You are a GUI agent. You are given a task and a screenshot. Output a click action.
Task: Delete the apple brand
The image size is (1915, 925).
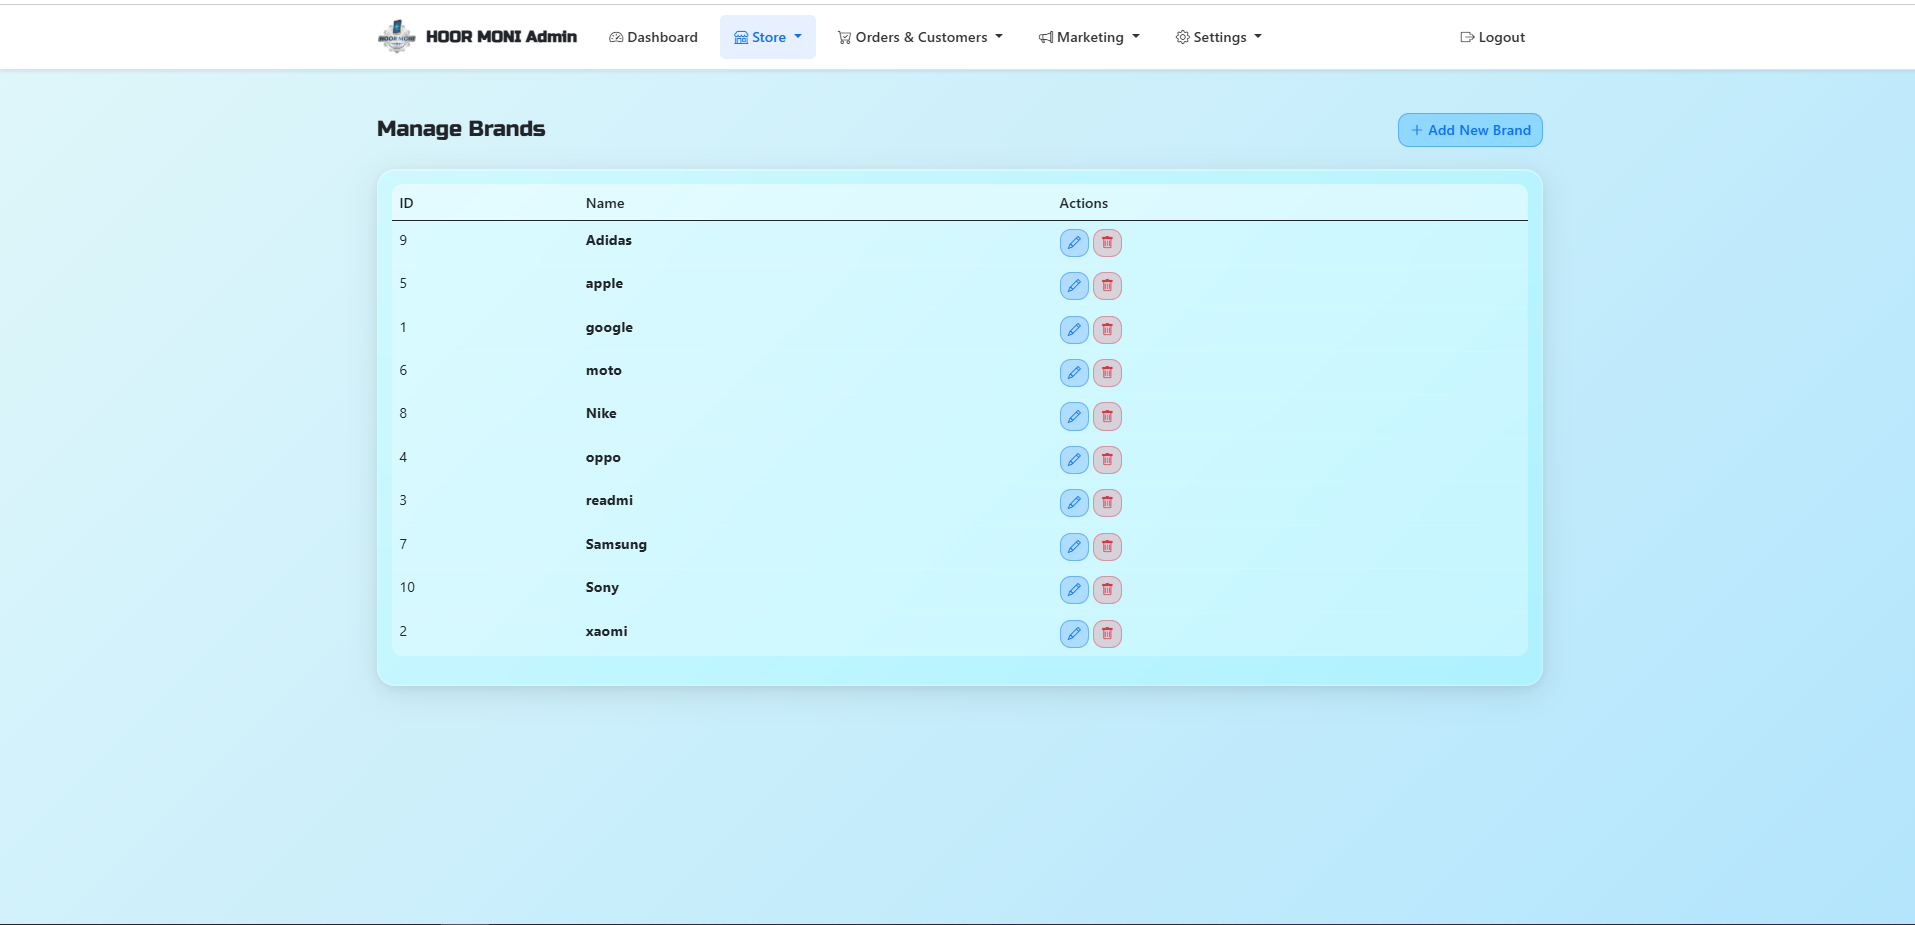(1107, 286)
